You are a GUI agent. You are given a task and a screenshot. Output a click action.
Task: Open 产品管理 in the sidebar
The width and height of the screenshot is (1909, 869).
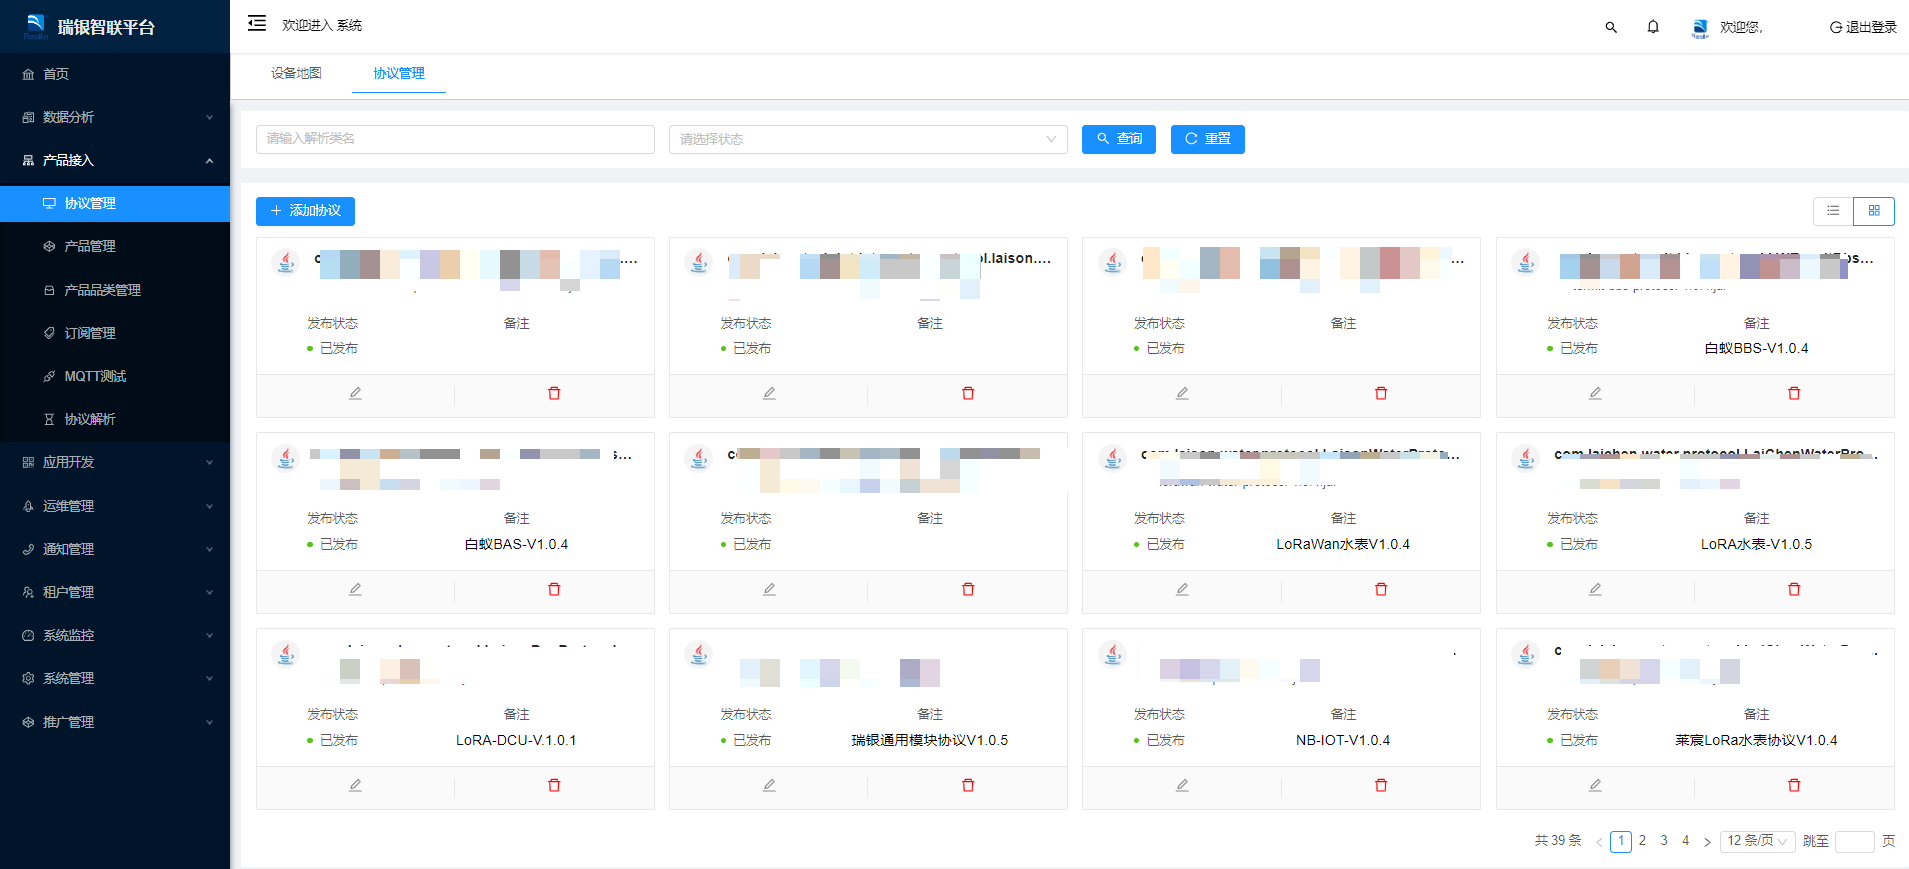115,246
